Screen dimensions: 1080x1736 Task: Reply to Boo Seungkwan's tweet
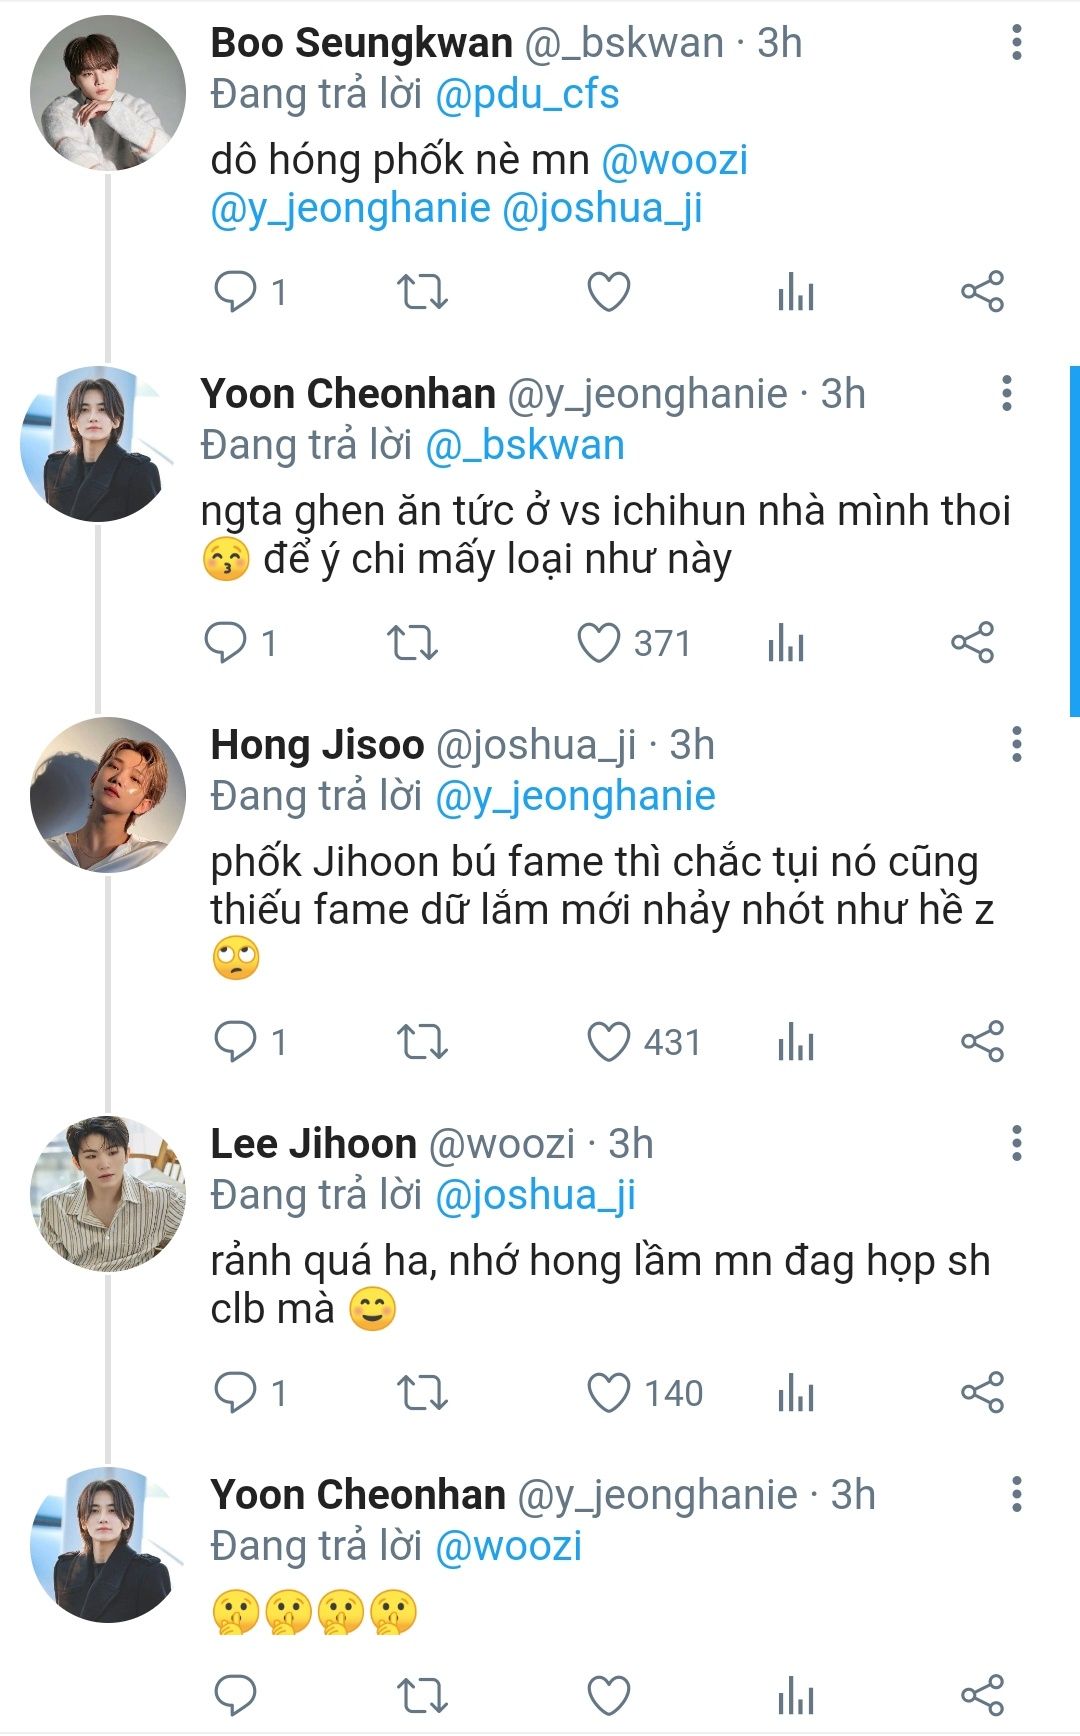coord(236,292)
